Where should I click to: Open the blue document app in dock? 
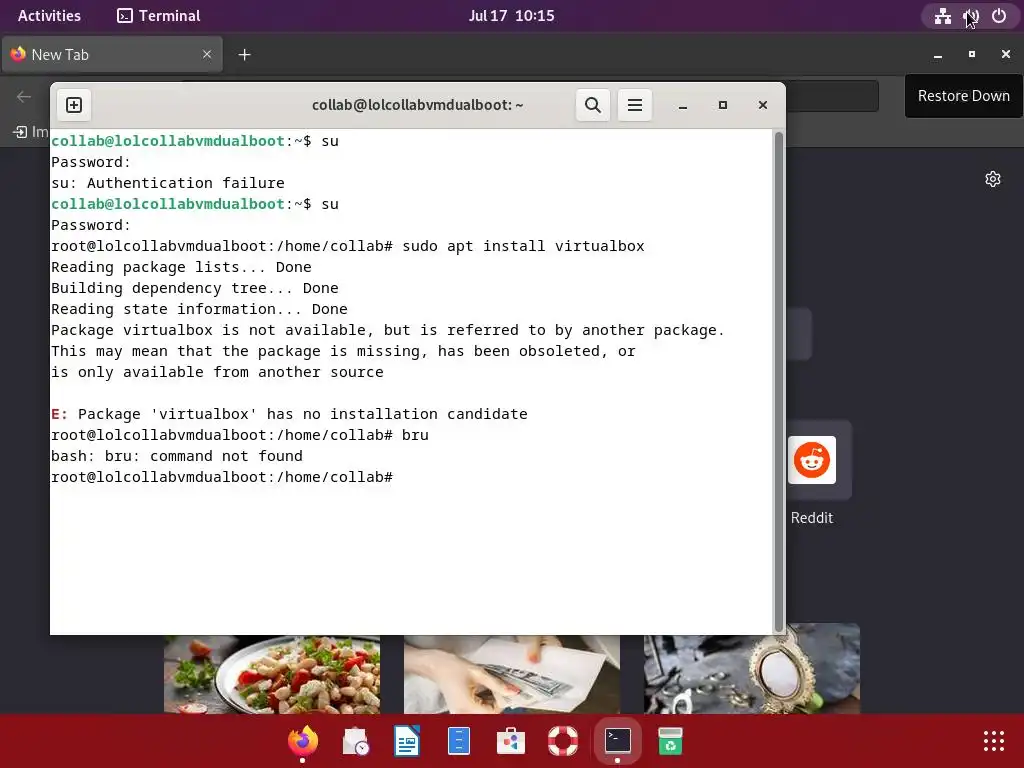tap(459, 741)
